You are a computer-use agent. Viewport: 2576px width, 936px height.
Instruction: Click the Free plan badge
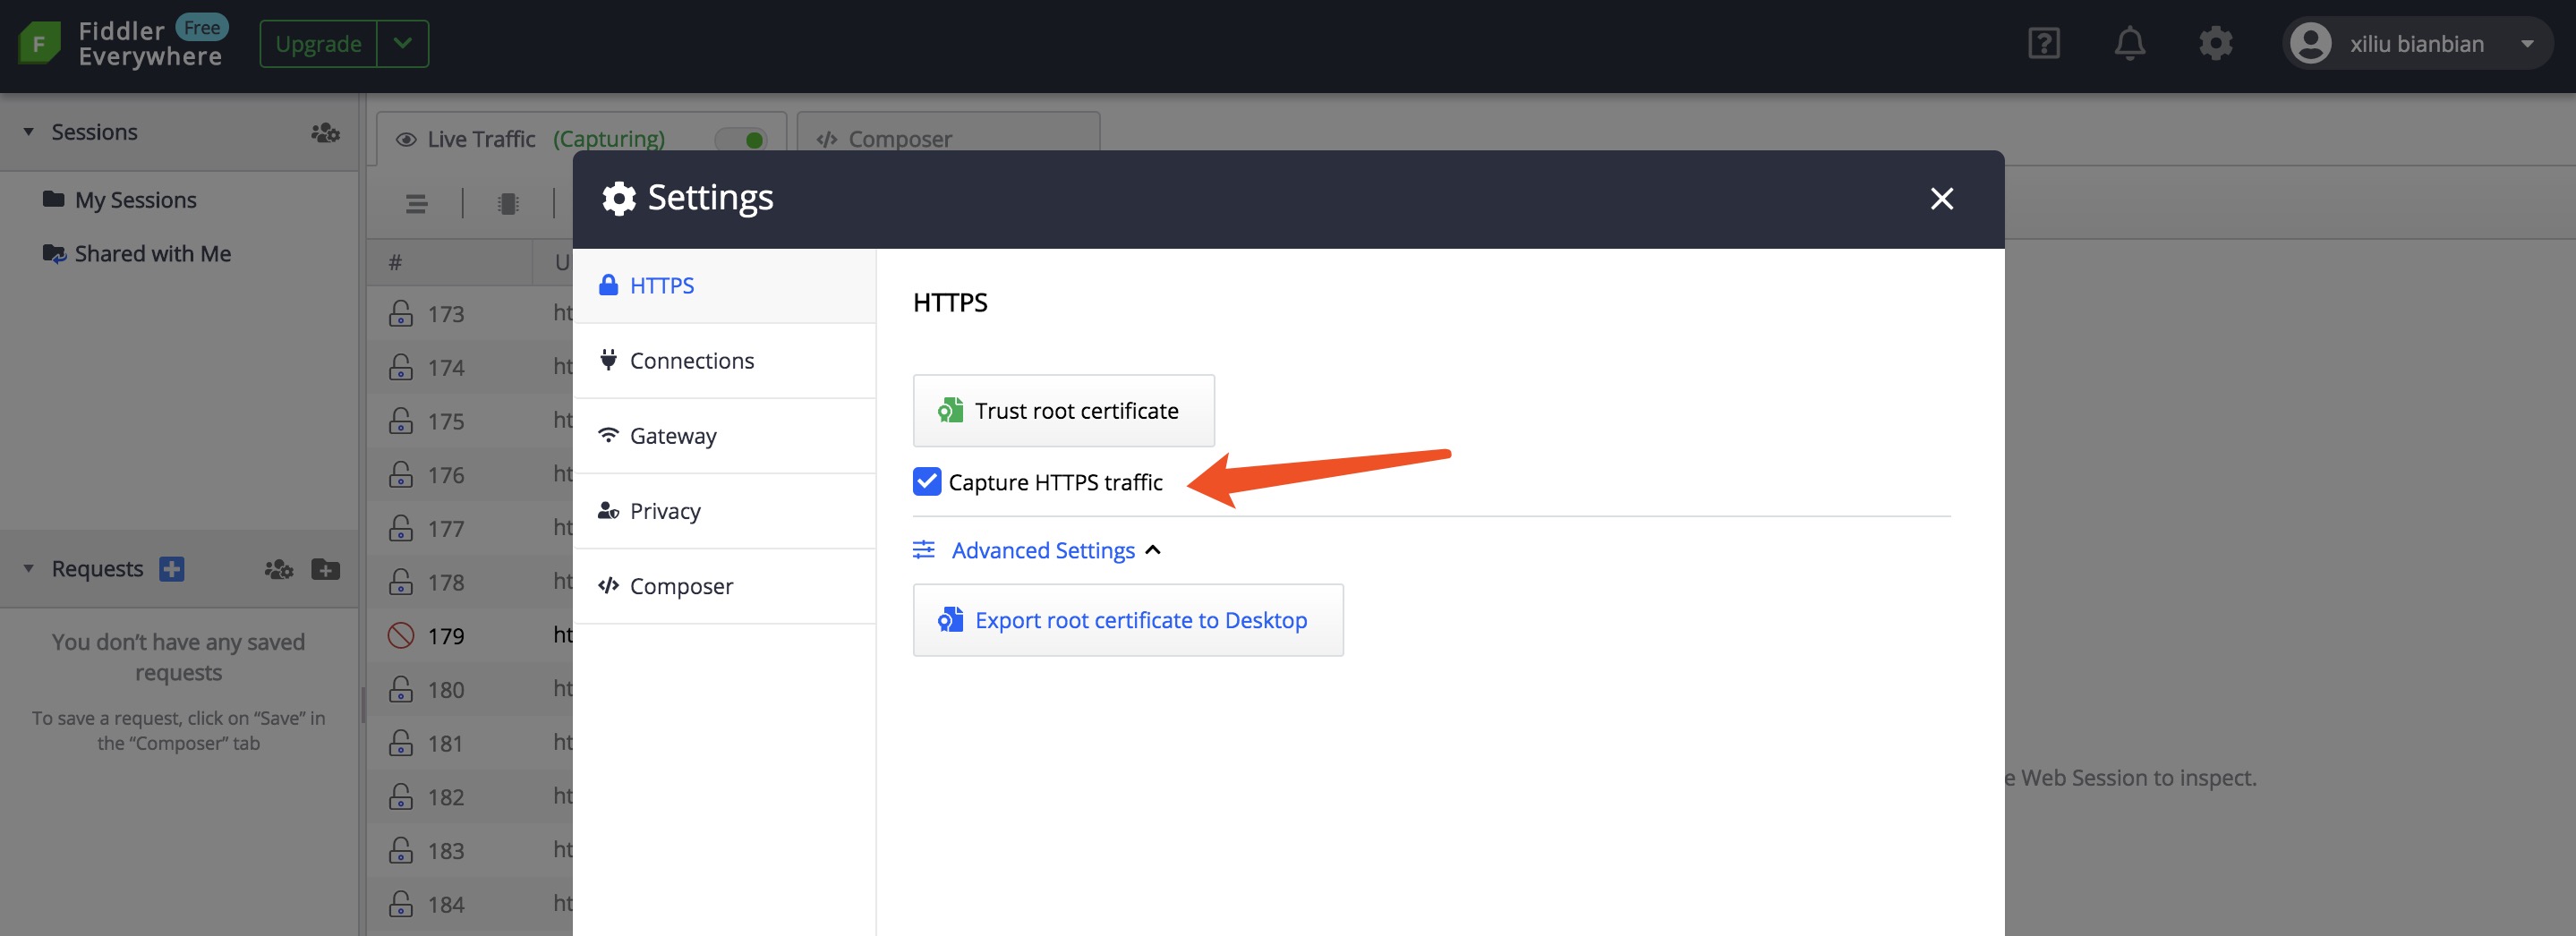[202, 27]
